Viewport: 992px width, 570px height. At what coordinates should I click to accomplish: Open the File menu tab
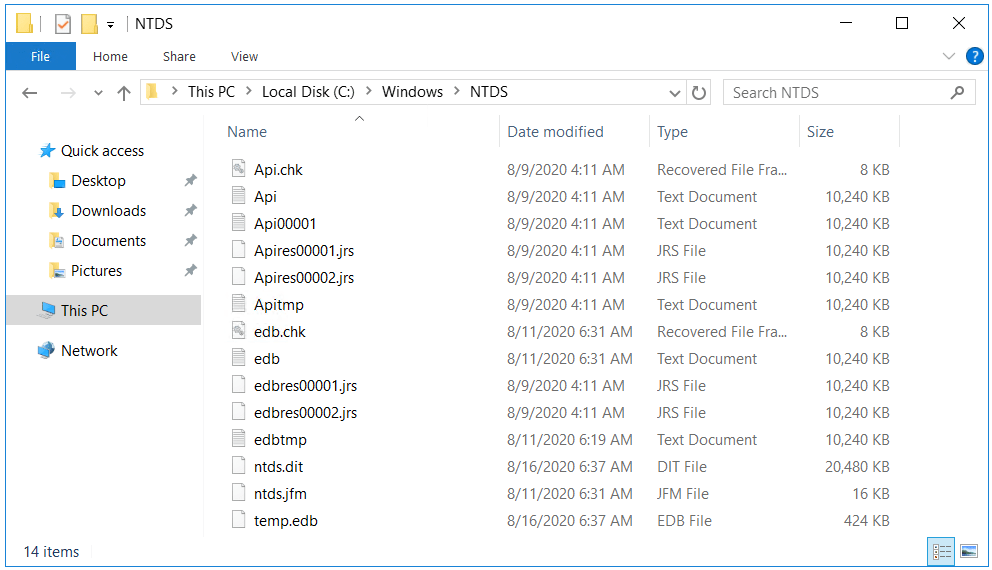point(40,56)
